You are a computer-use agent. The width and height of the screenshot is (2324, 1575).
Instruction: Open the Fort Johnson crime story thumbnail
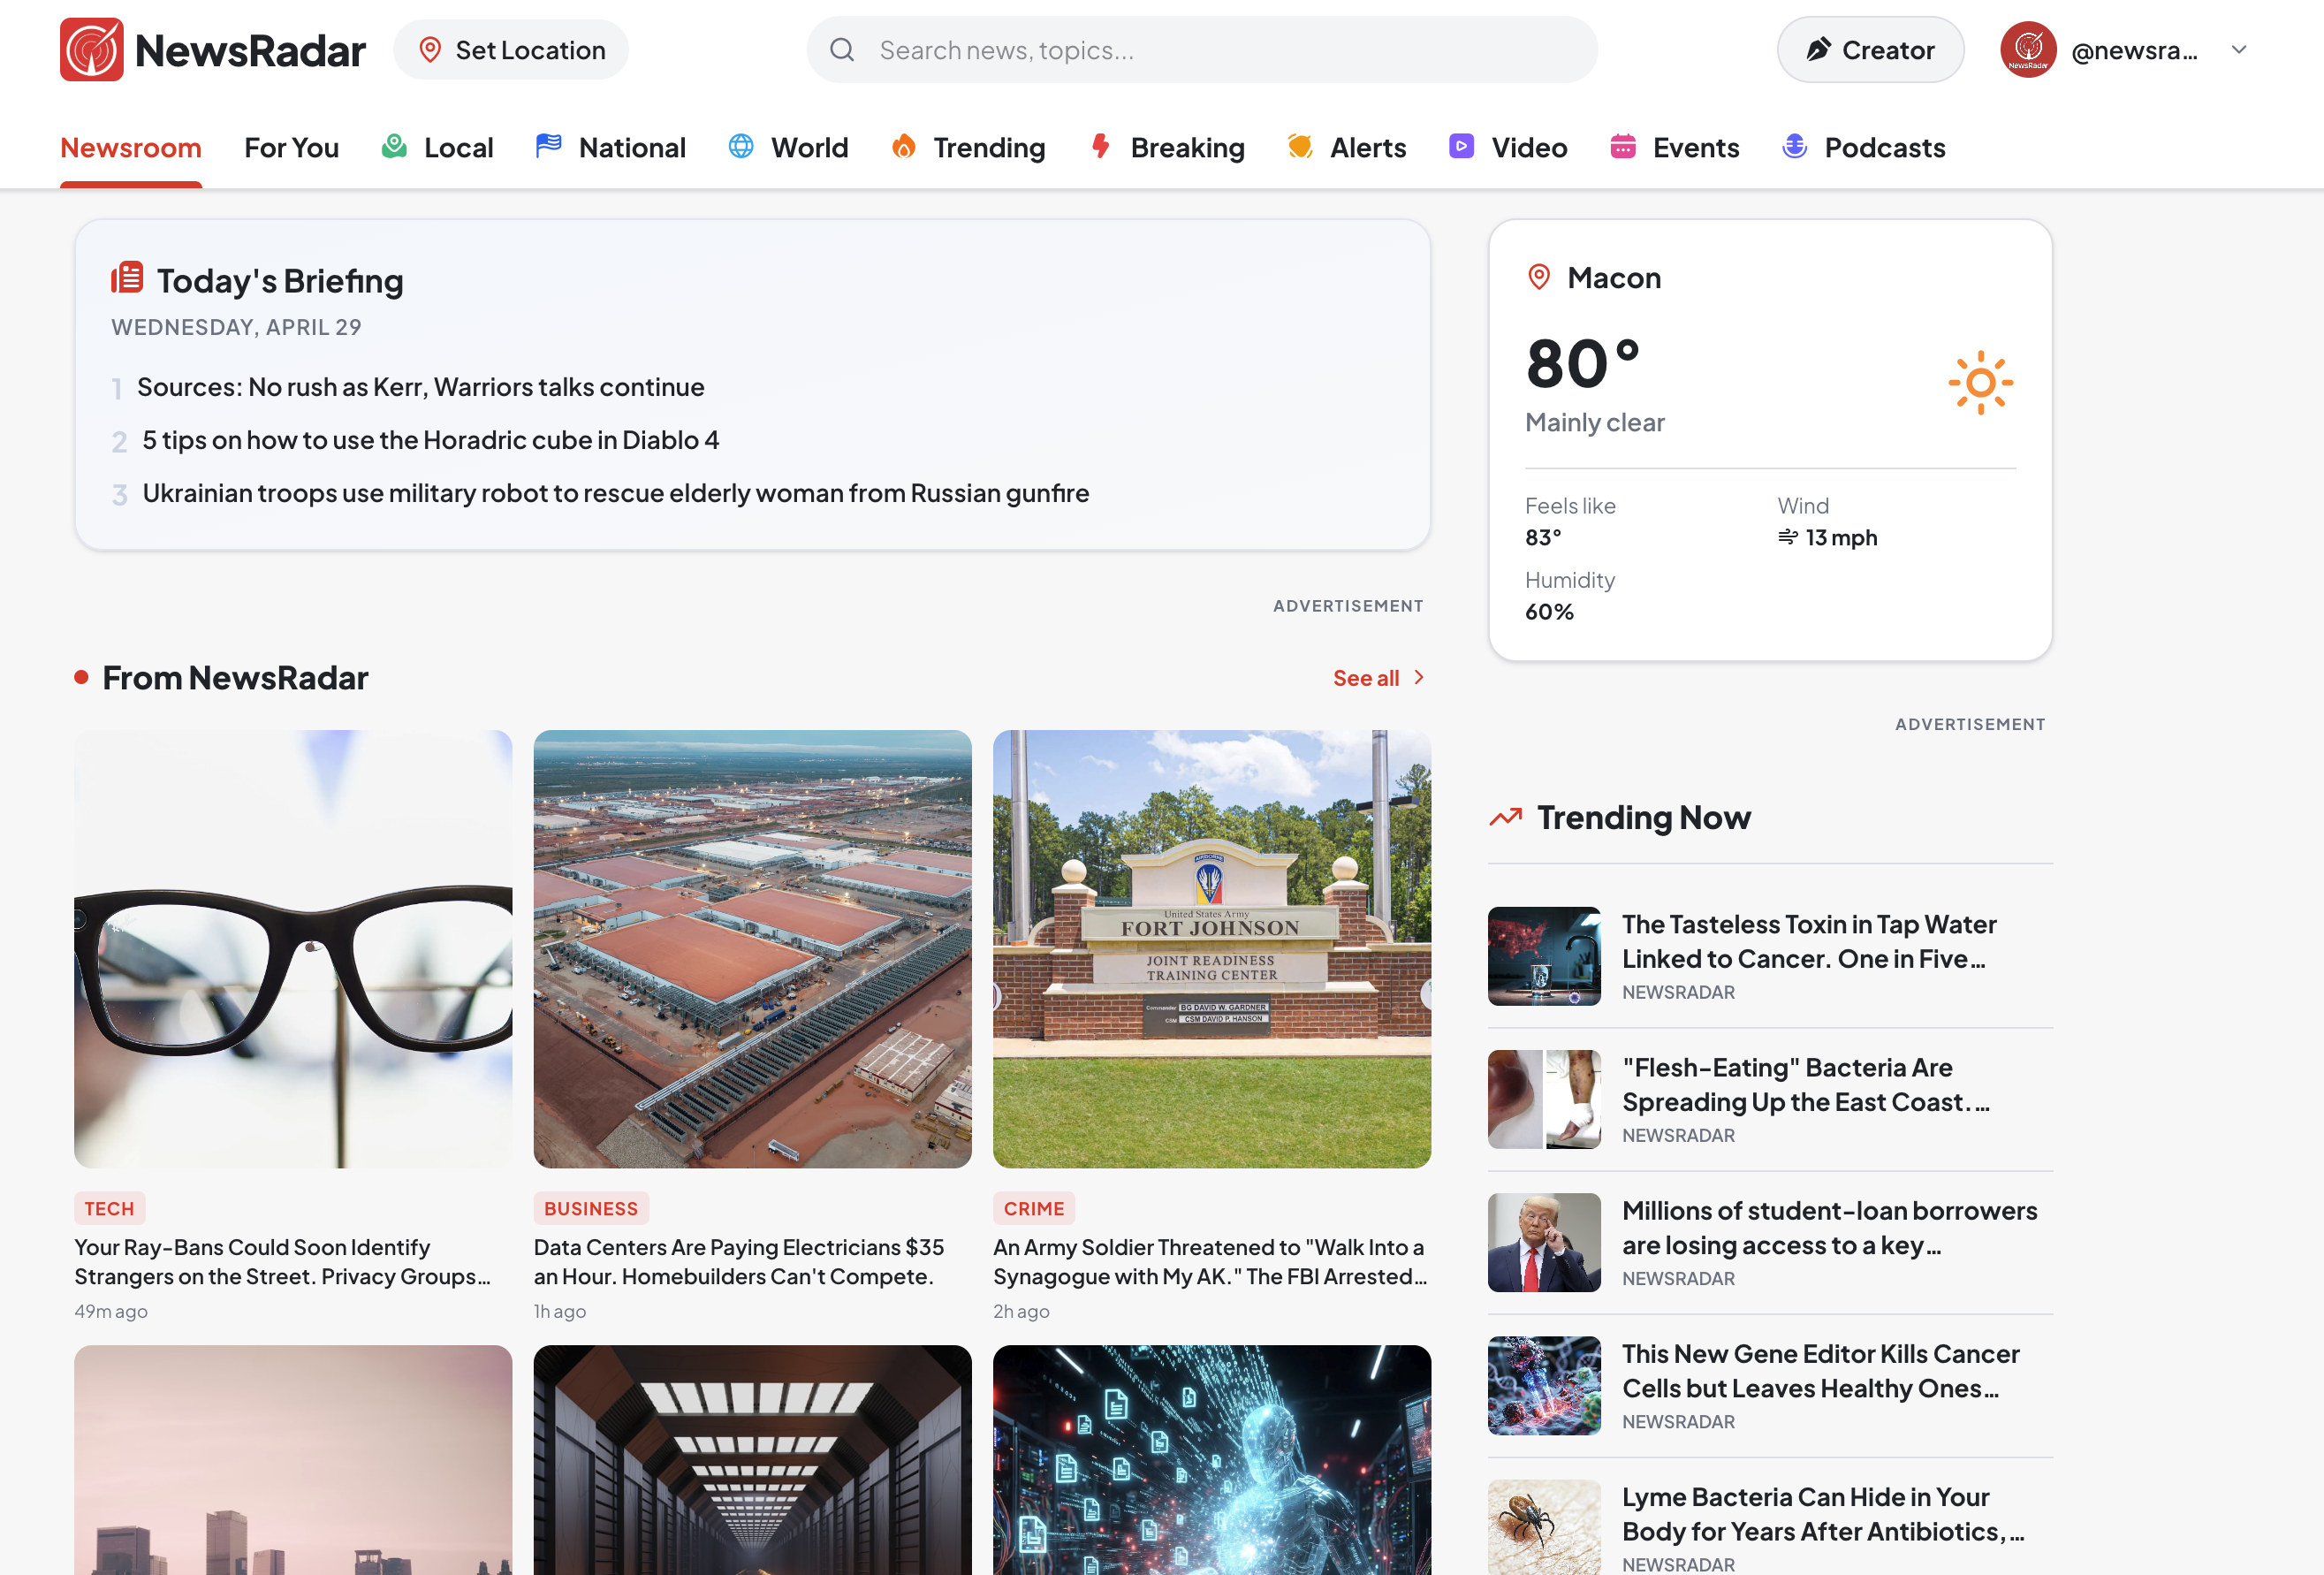point(1211,949)
